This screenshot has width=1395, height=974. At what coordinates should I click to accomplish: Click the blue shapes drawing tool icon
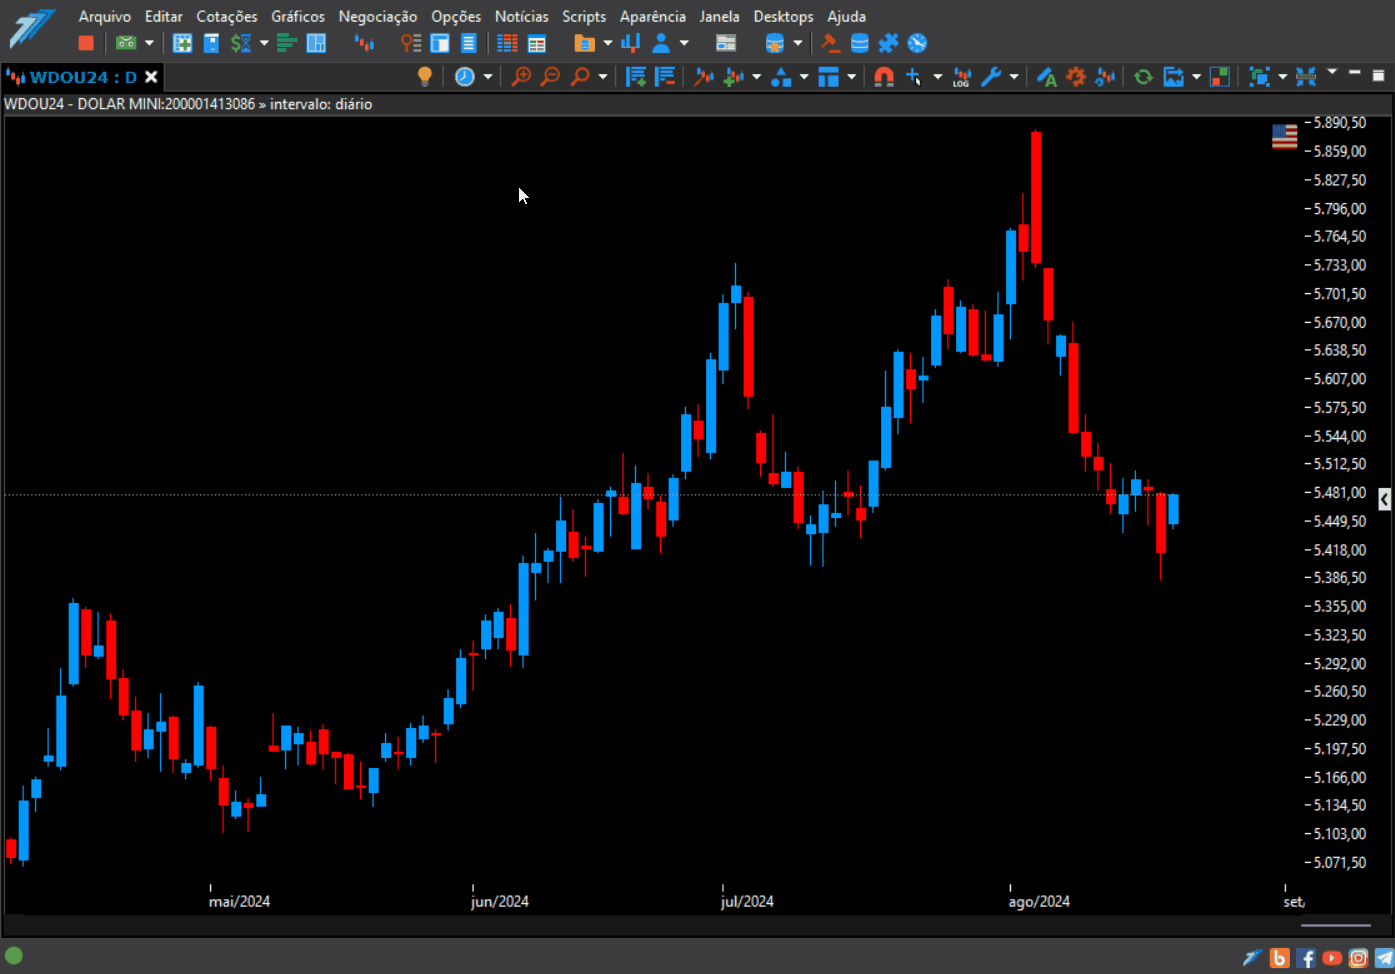pos(781,77)
